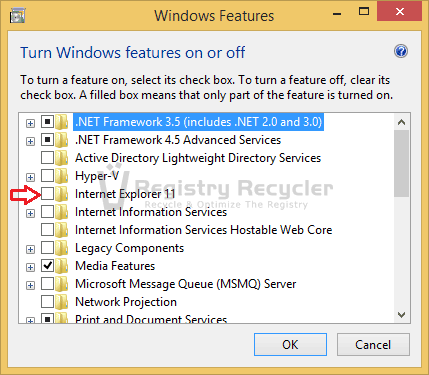Expand the Legacy Components node
The image size is (429, 375).
30,249
